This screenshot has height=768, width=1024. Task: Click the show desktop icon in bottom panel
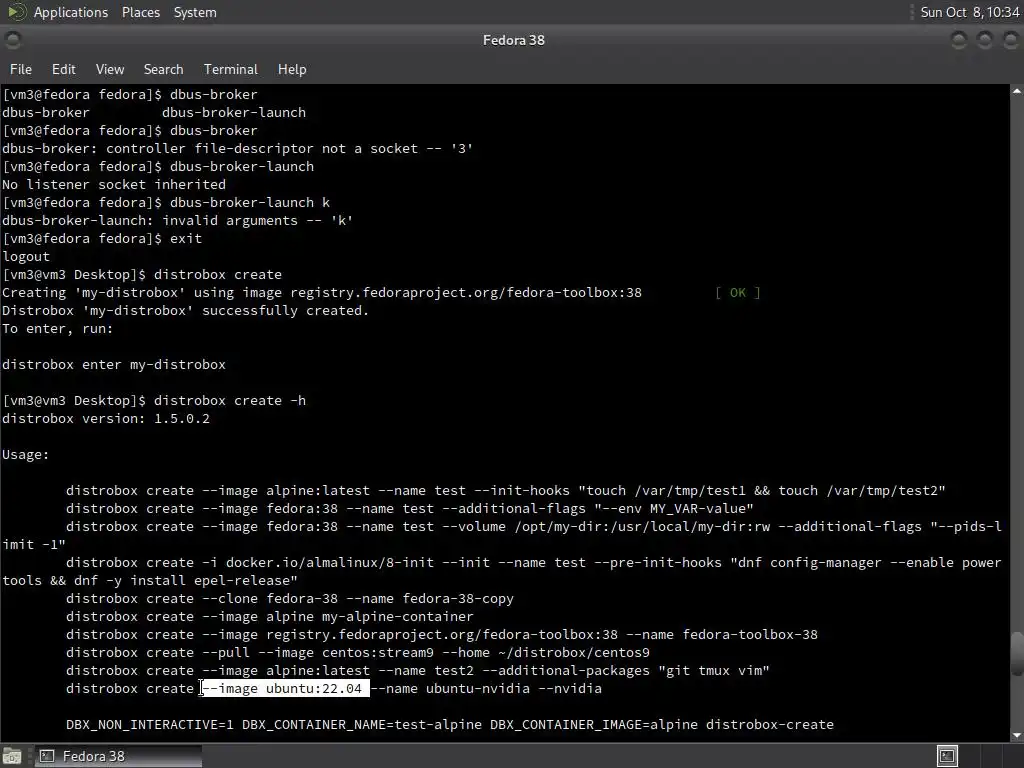(x=12, y=756)
